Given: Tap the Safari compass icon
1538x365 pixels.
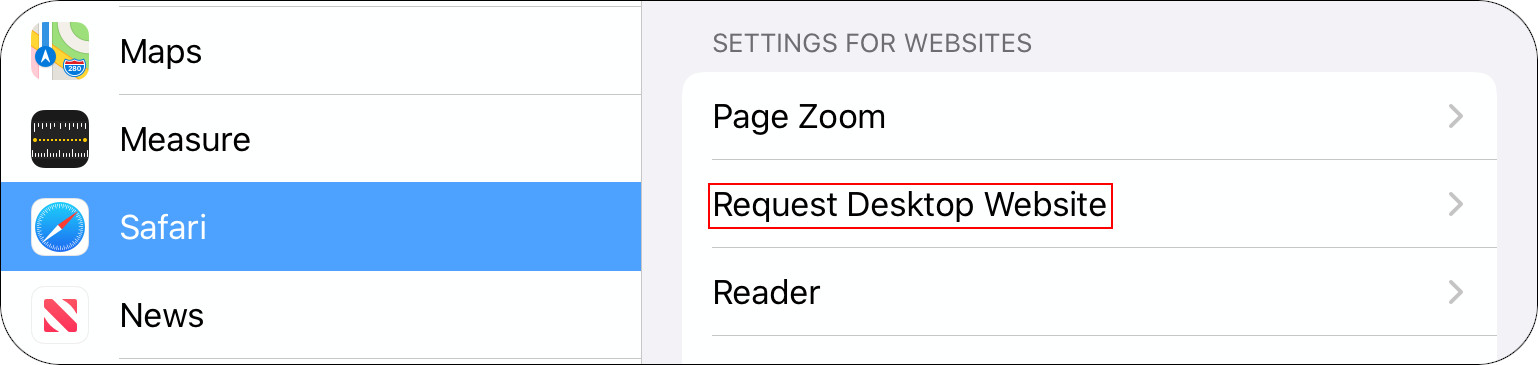Looking at the screenshot, I should coord(60,227).
